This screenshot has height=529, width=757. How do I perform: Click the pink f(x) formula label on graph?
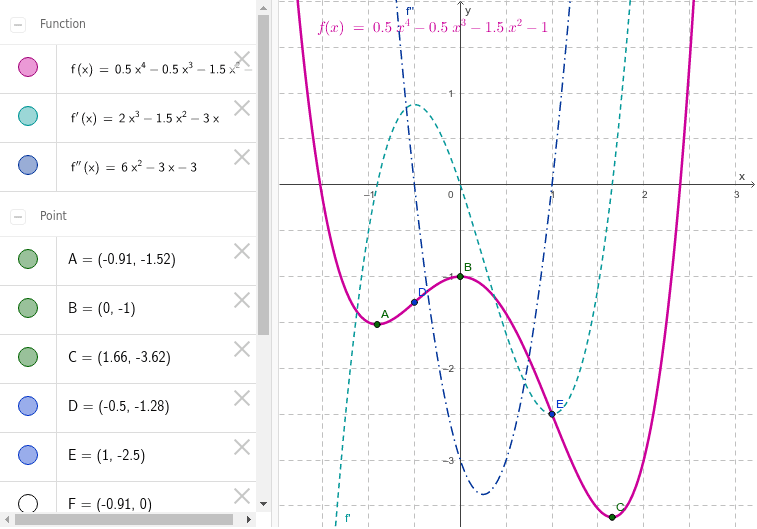pos(433,27)
